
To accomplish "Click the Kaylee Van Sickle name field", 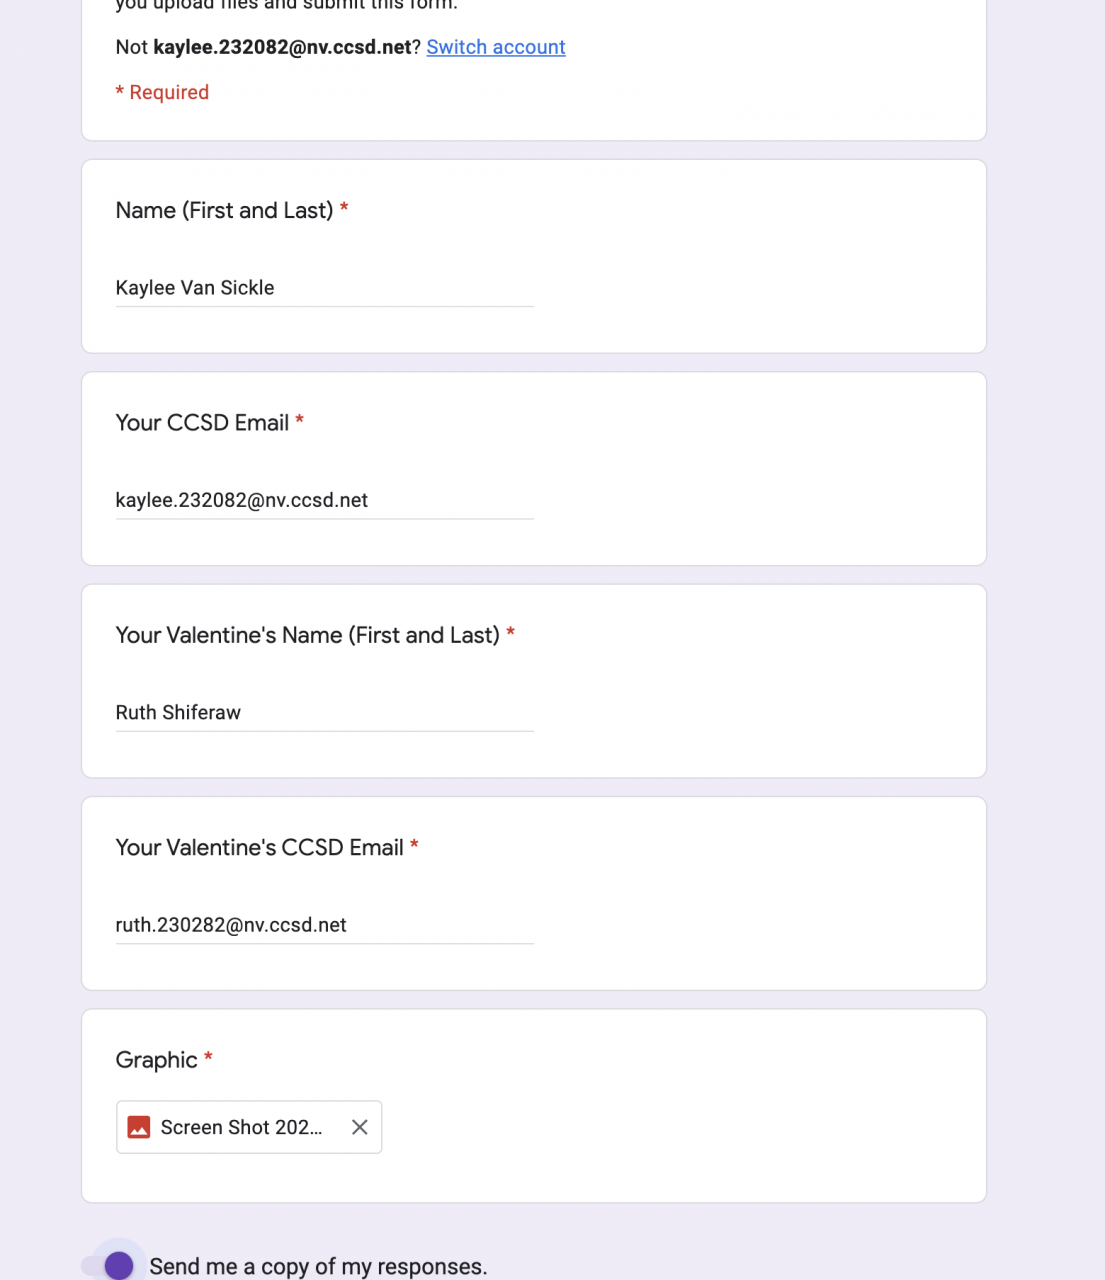I will pyautogui.click(x=324, y=288).
